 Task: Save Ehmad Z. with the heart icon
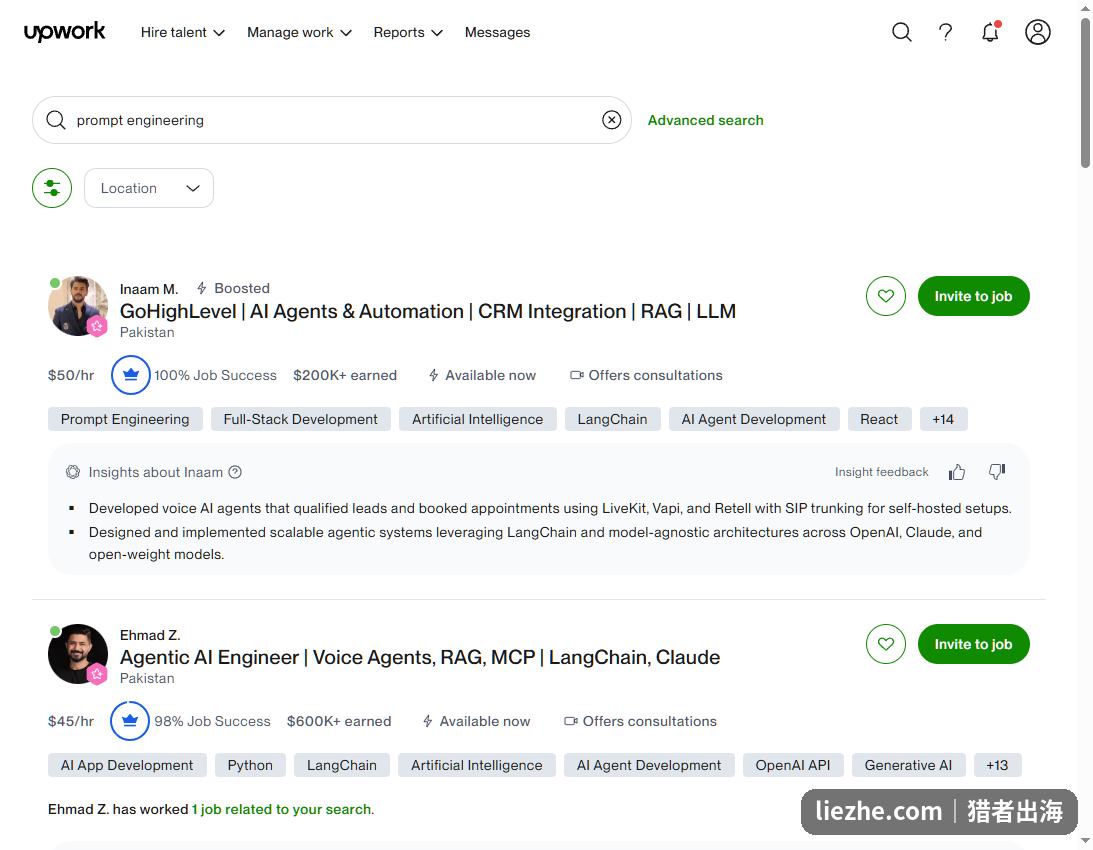tap(885, 644)
